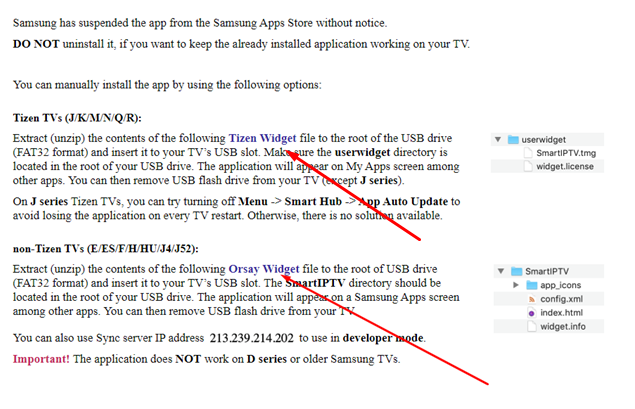Viewport: 635px width, 409px height.
Task: Click the IP address 213.239.214.202
Action: (251, 338)
